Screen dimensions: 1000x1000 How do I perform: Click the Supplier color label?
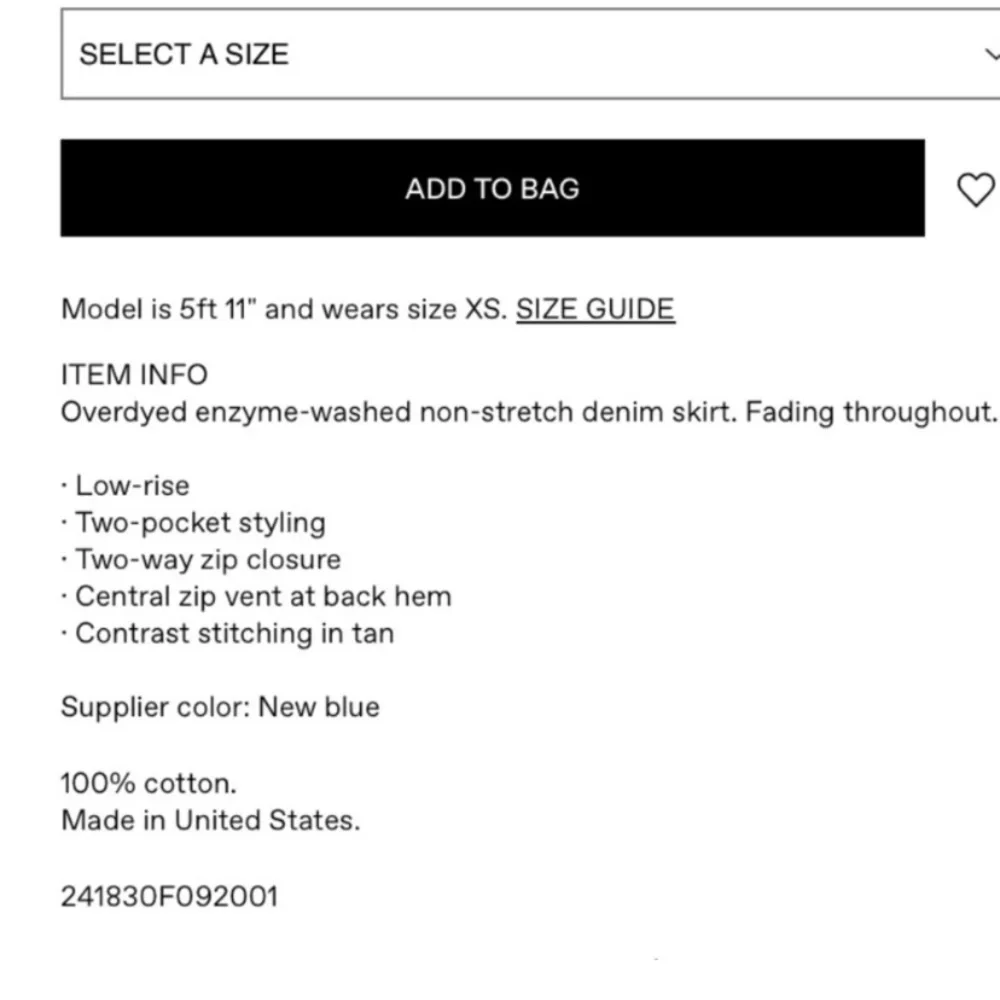point(155,708)
